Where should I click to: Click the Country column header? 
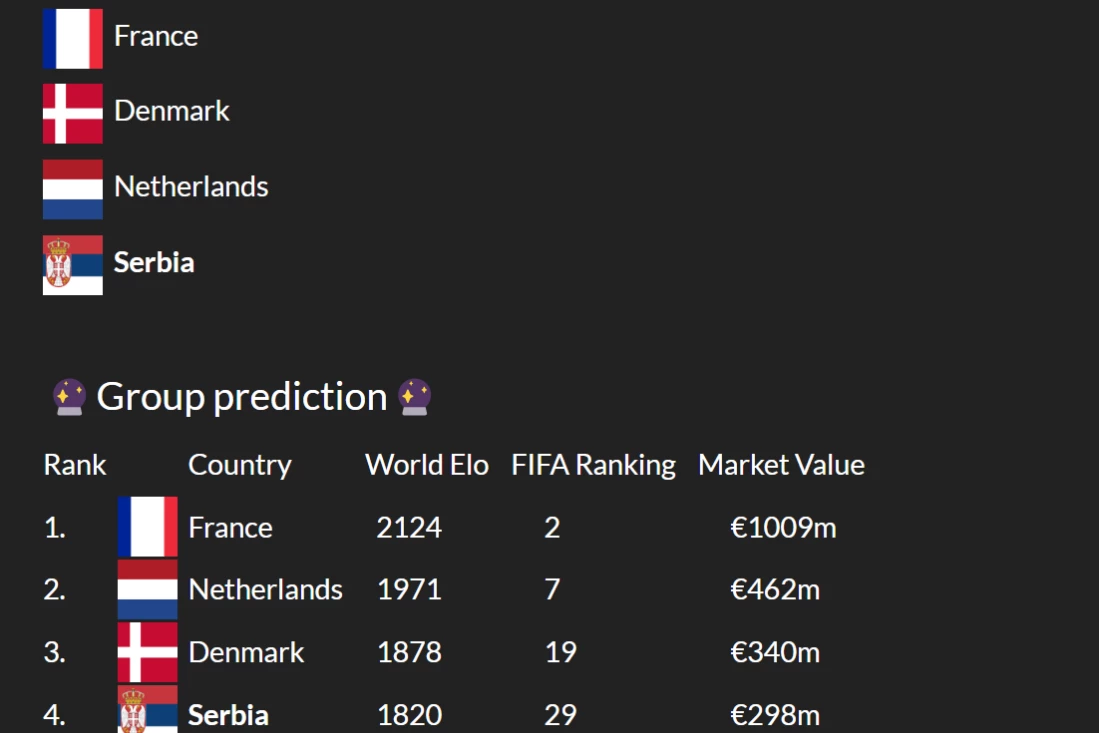click(240, 465)
